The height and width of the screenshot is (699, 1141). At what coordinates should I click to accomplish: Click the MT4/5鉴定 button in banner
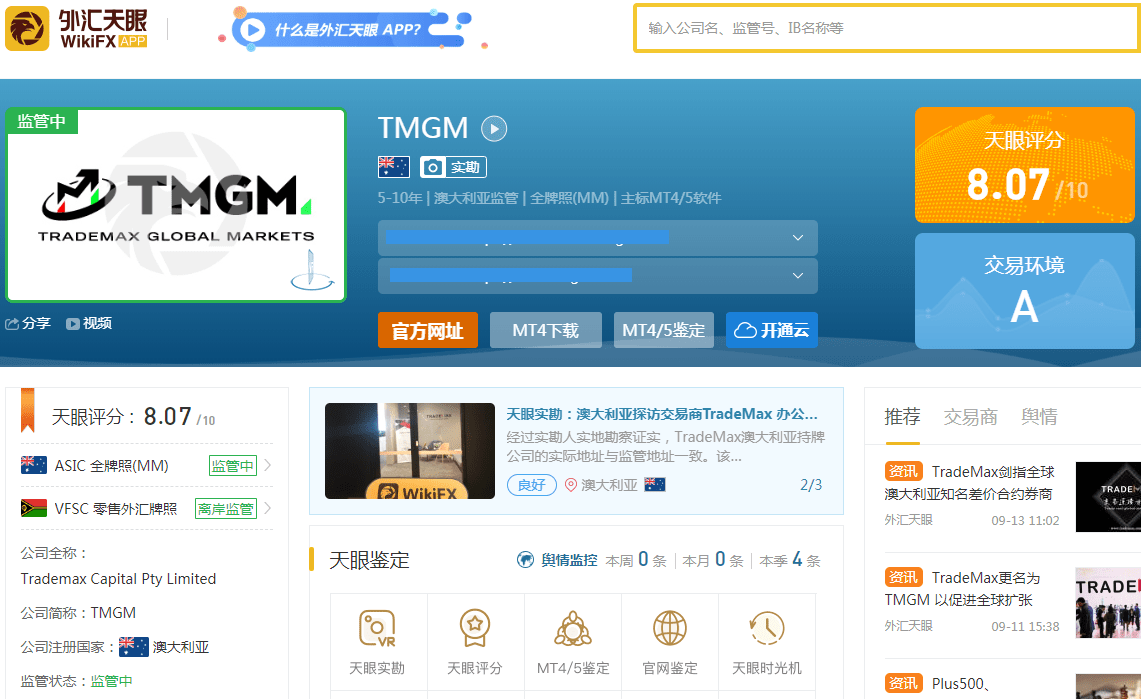(x=664, y=330)
